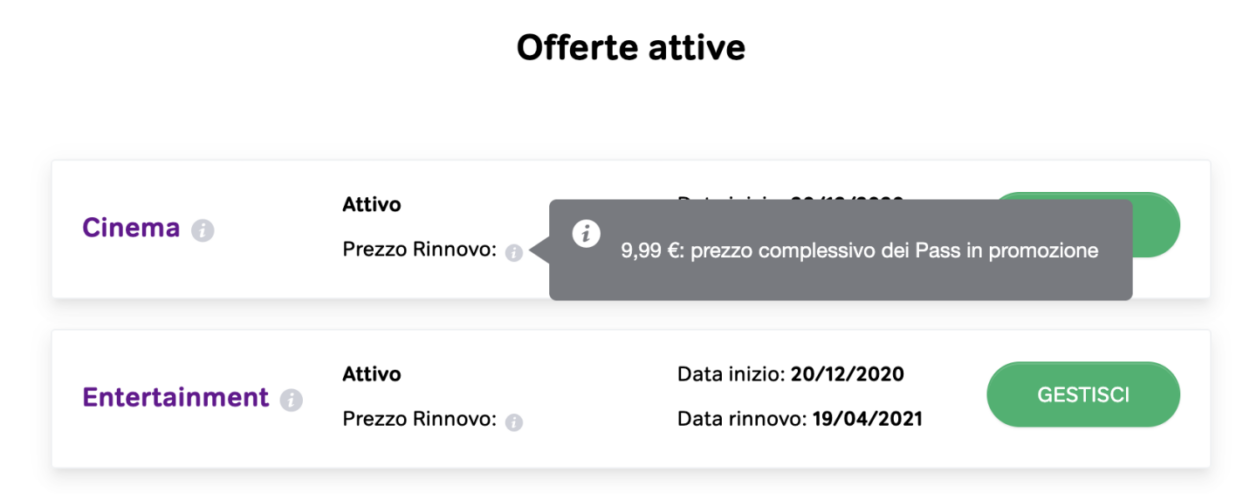Click the white info icon inside the tooltip
Viewport: 1257px width, 500px height.
coord(586,234)
